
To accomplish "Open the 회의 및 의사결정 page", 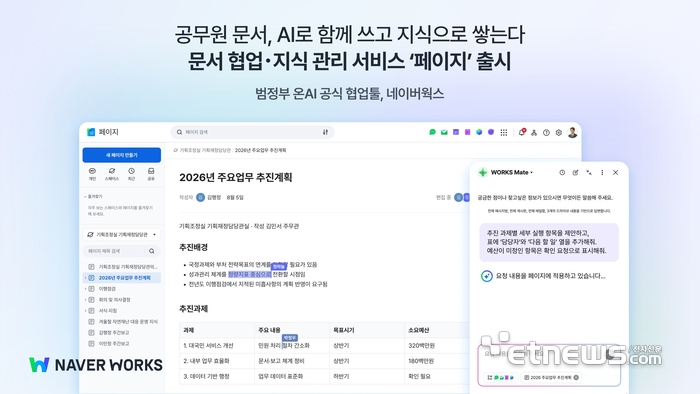I will tap(114, 299).
